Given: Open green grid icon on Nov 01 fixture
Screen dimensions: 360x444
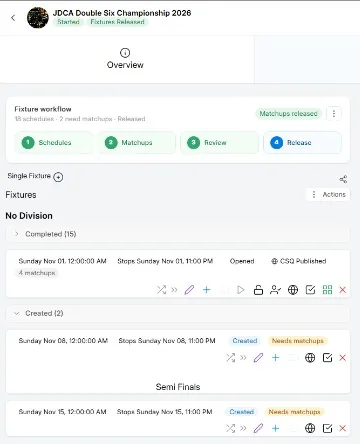Looking at the screenshot, I should pos(327,290).
